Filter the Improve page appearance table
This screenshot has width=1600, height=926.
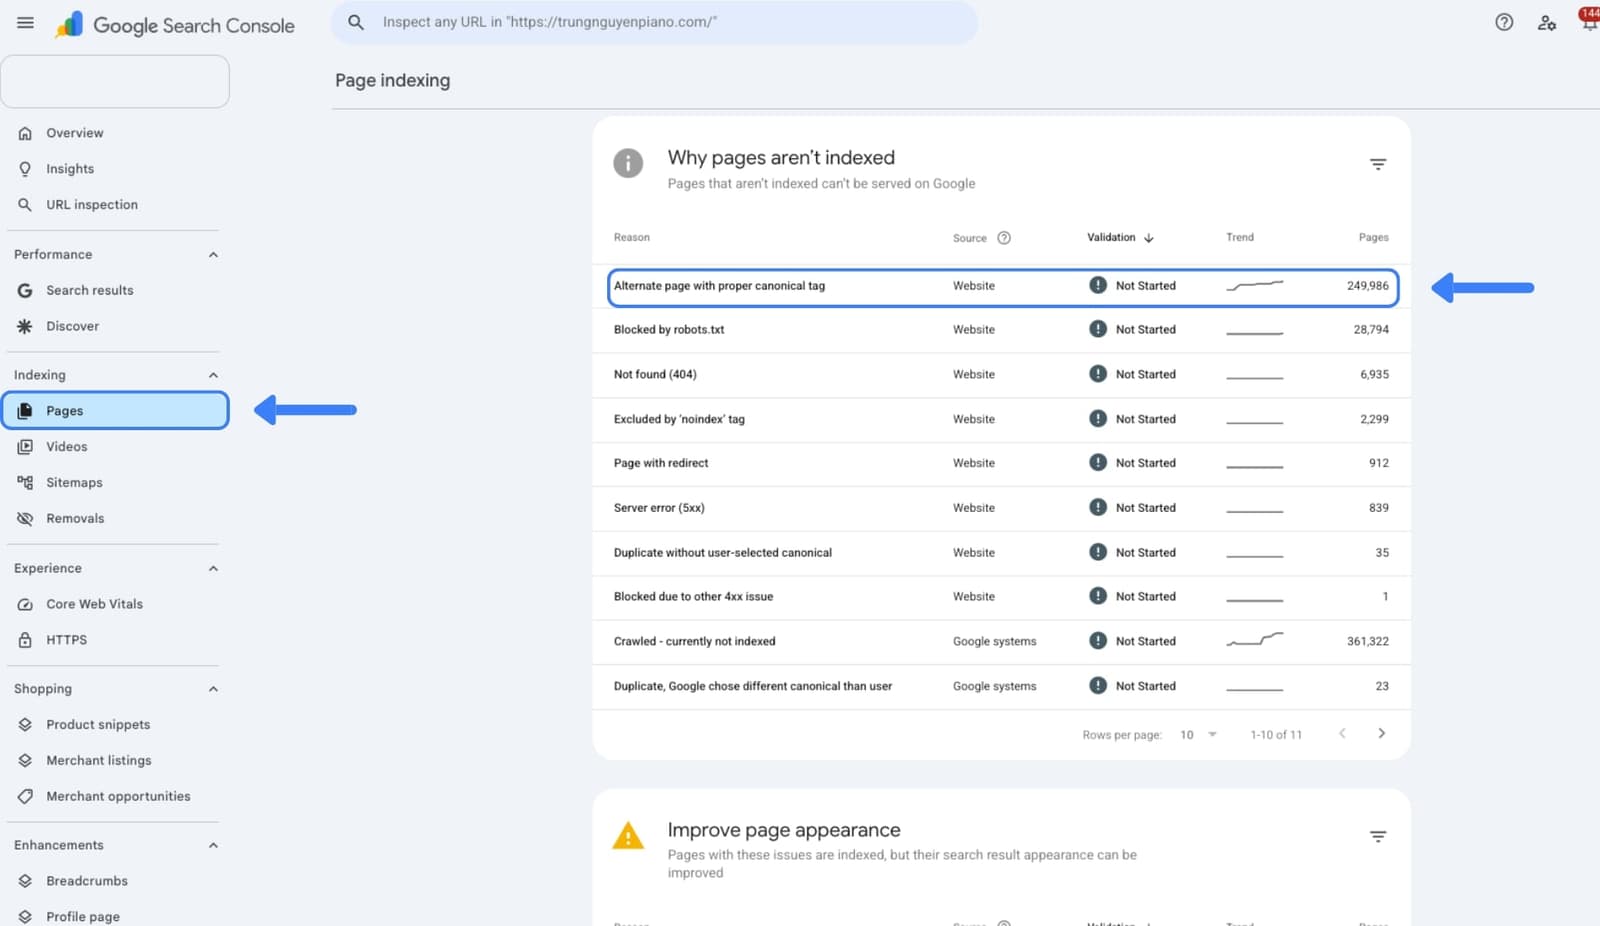click(1378, 836)
